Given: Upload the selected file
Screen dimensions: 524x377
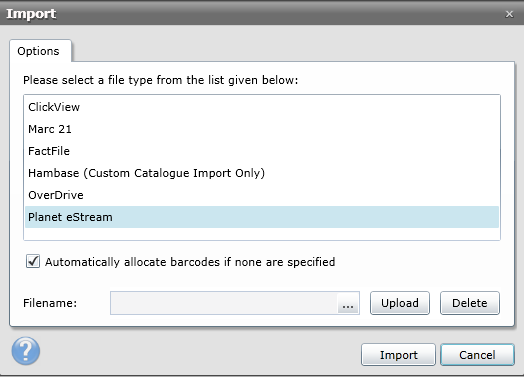Looking at the screenshot, I should click(400, 303).
